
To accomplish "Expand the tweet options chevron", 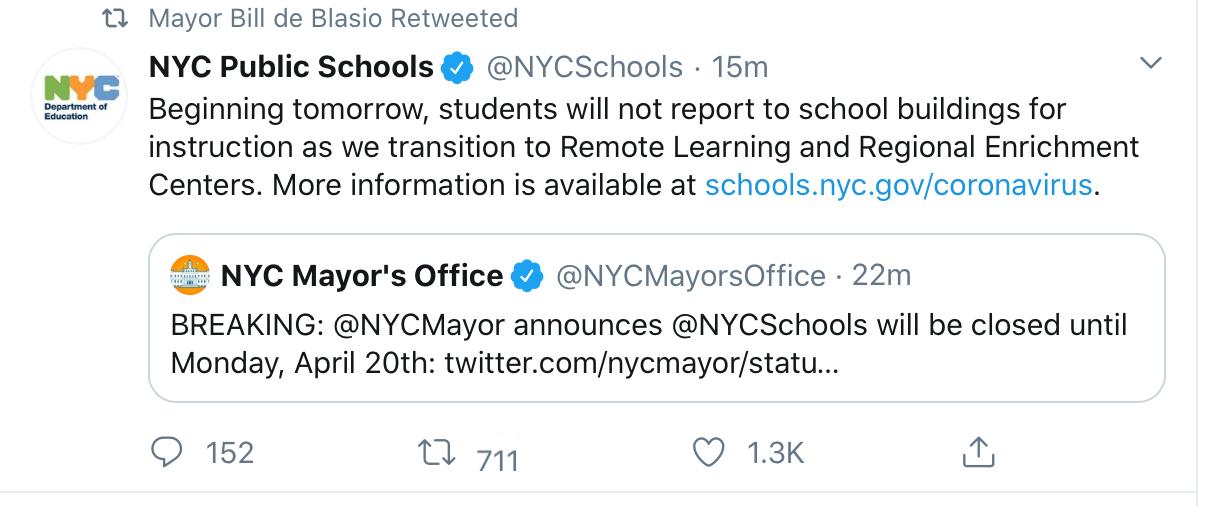I will (1151, 64).
